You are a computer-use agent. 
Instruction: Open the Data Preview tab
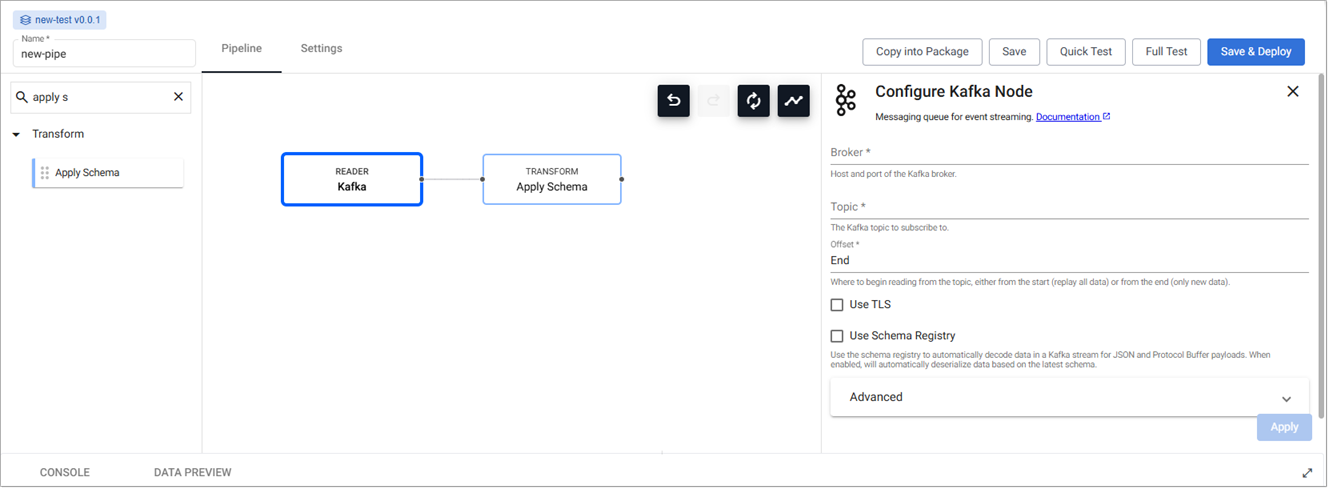pyautogui.click(x=192, y=472)
